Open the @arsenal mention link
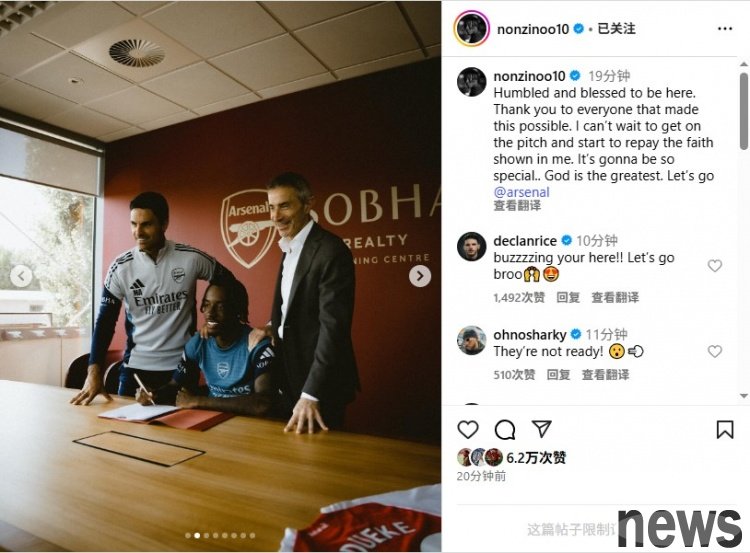Viewport: 750px width, 553px height. [x=521, y=192]
